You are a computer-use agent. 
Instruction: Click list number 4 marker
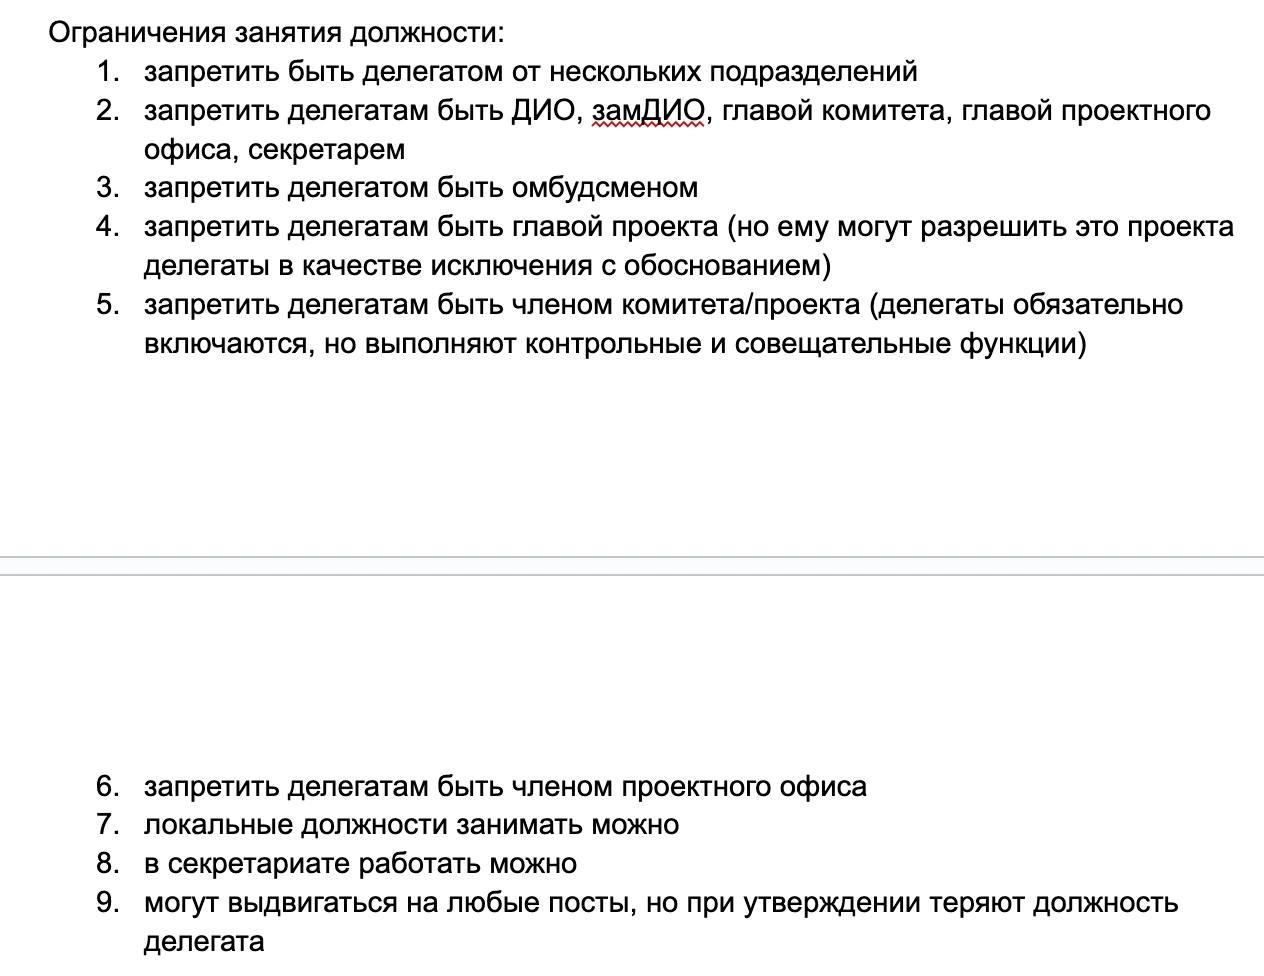(x=108, y=227)
